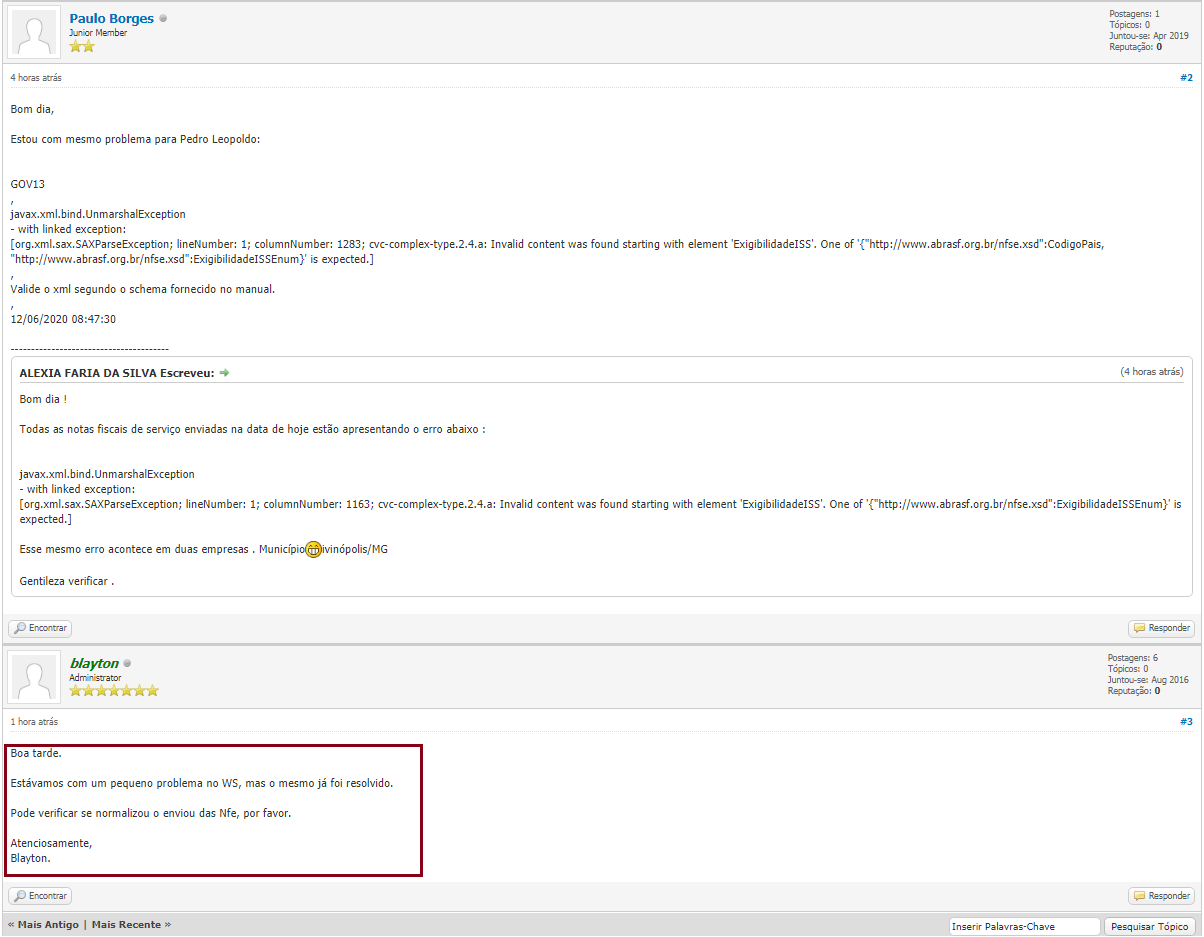Click 'Administrator' user title
This screenshot has height=937, width=1204.
tap(95, 677)
